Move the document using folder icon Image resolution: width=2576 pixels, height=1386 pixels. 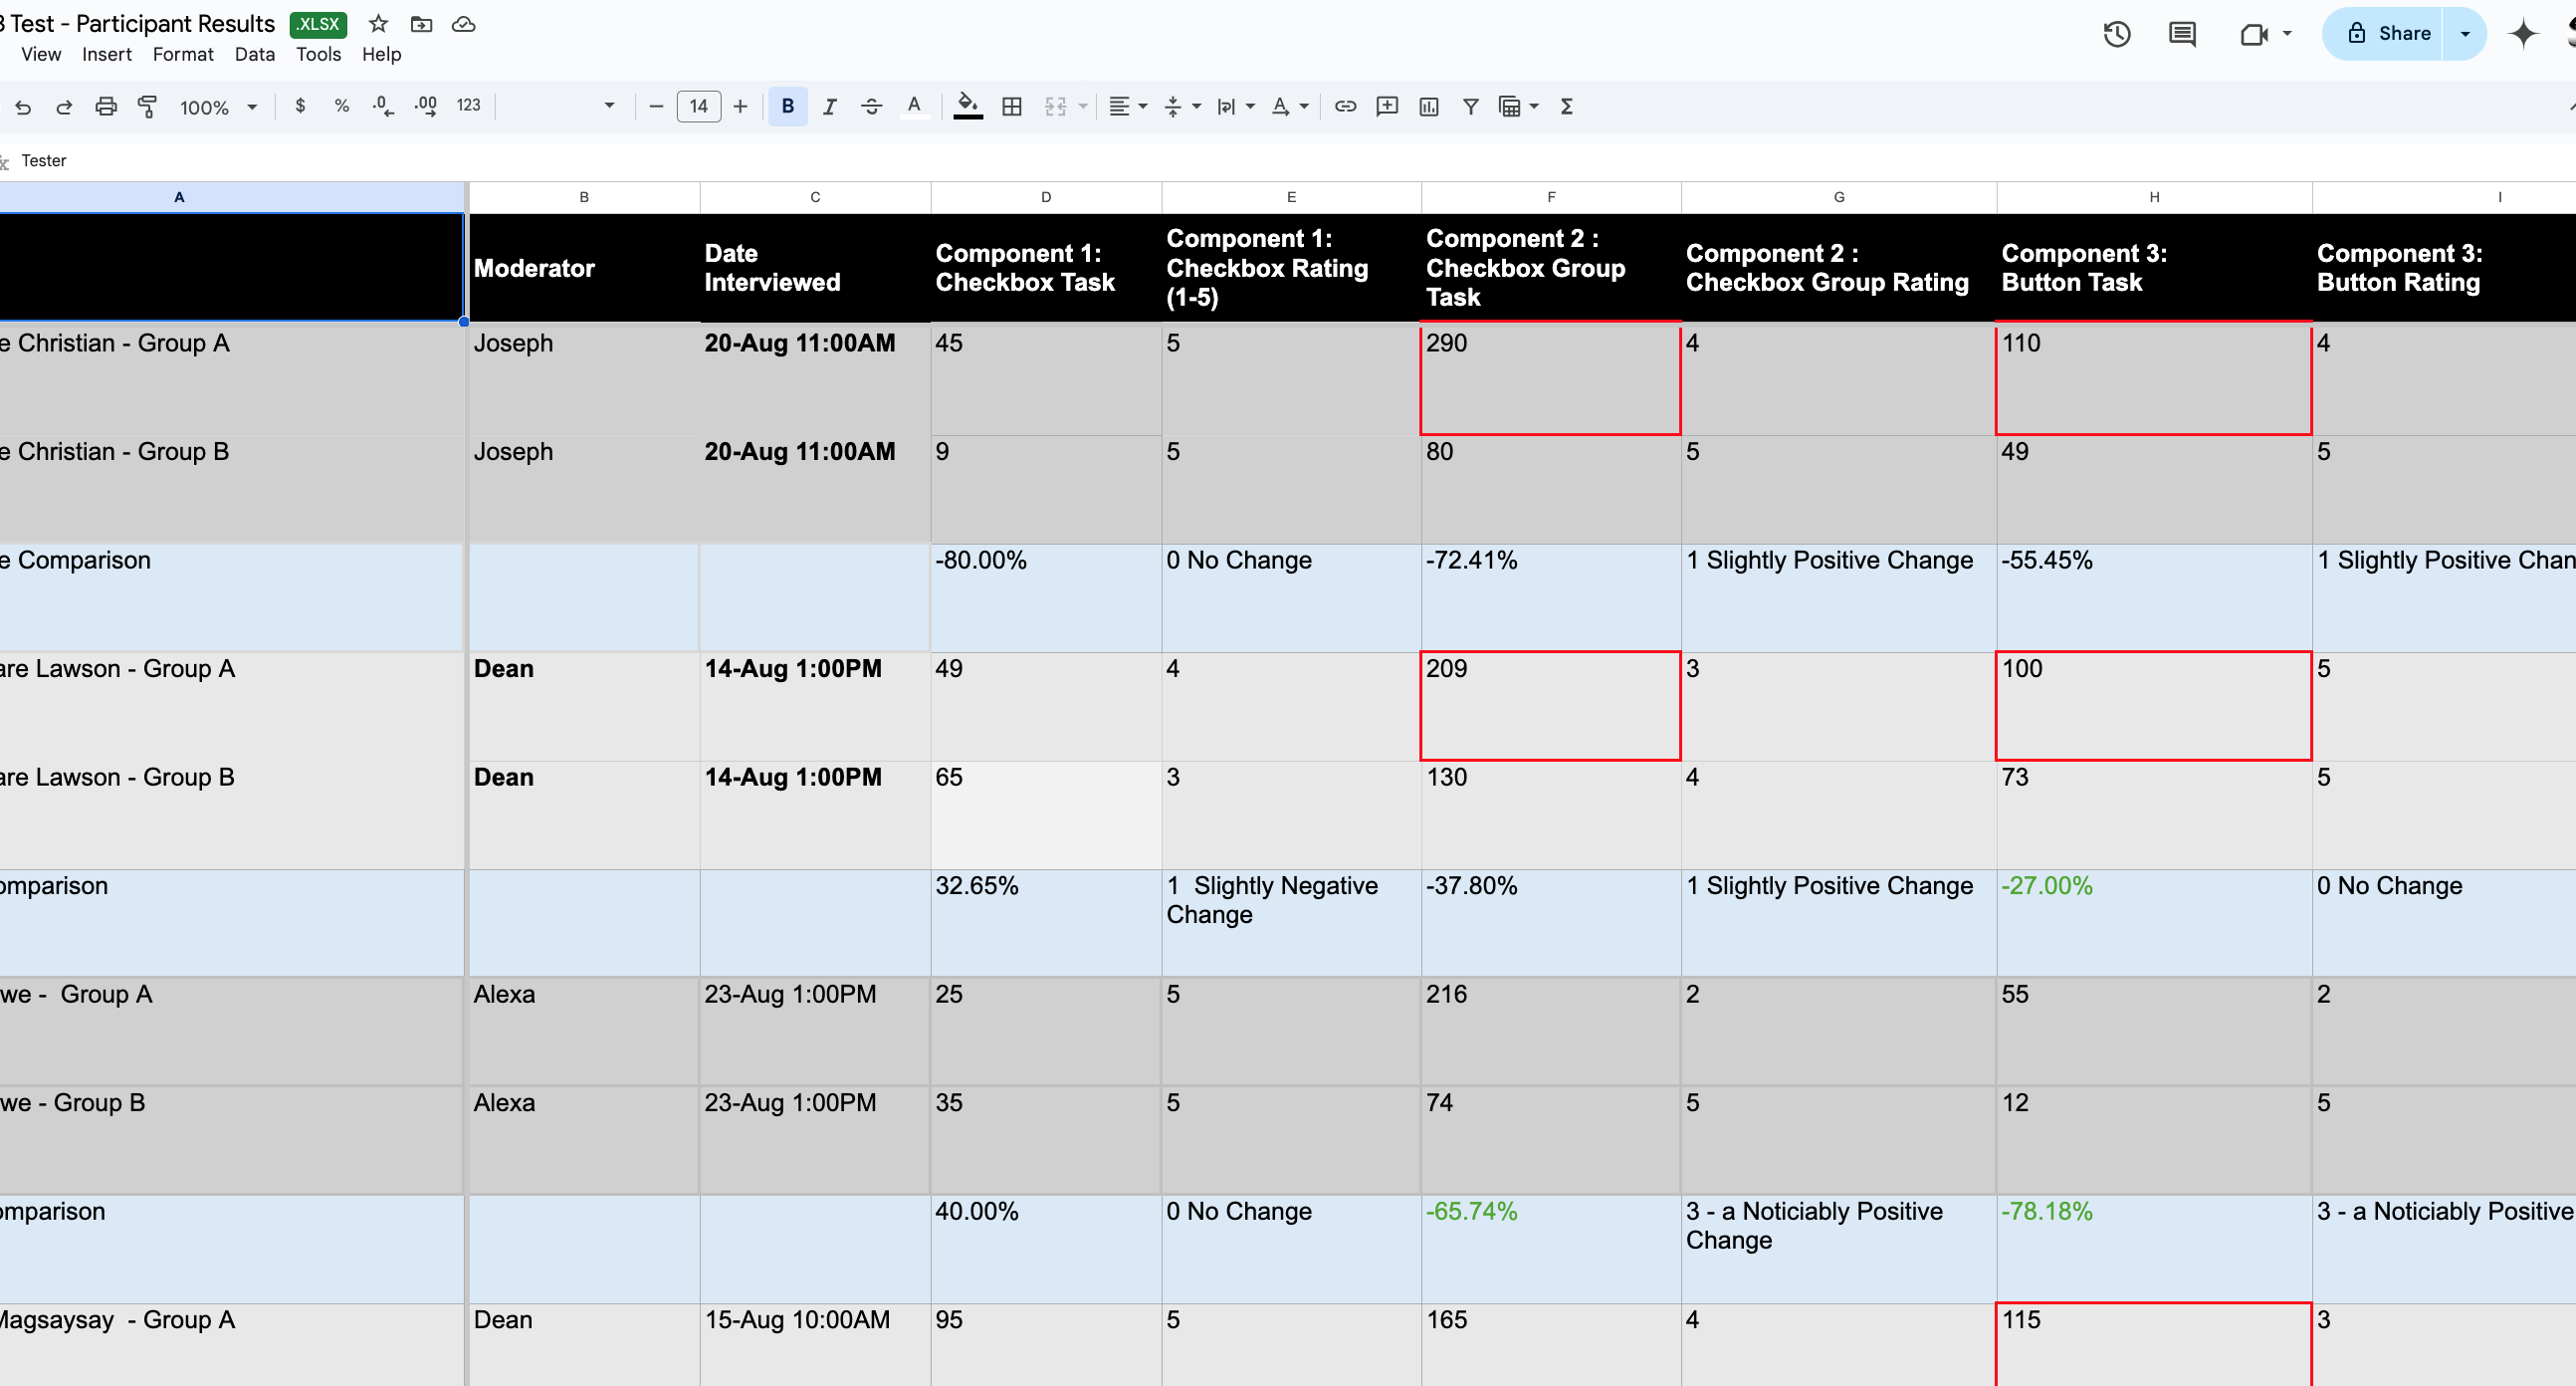[x=421, y=23]
